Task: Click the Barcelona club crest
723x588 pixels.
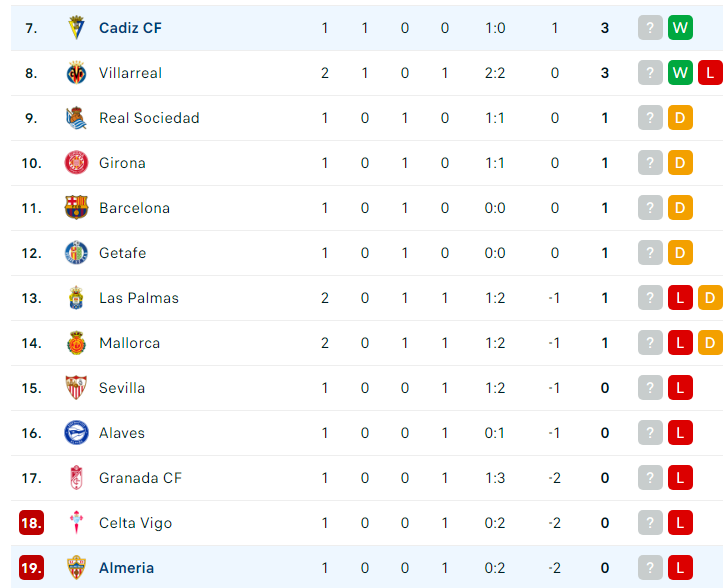Action: (76, 208)
